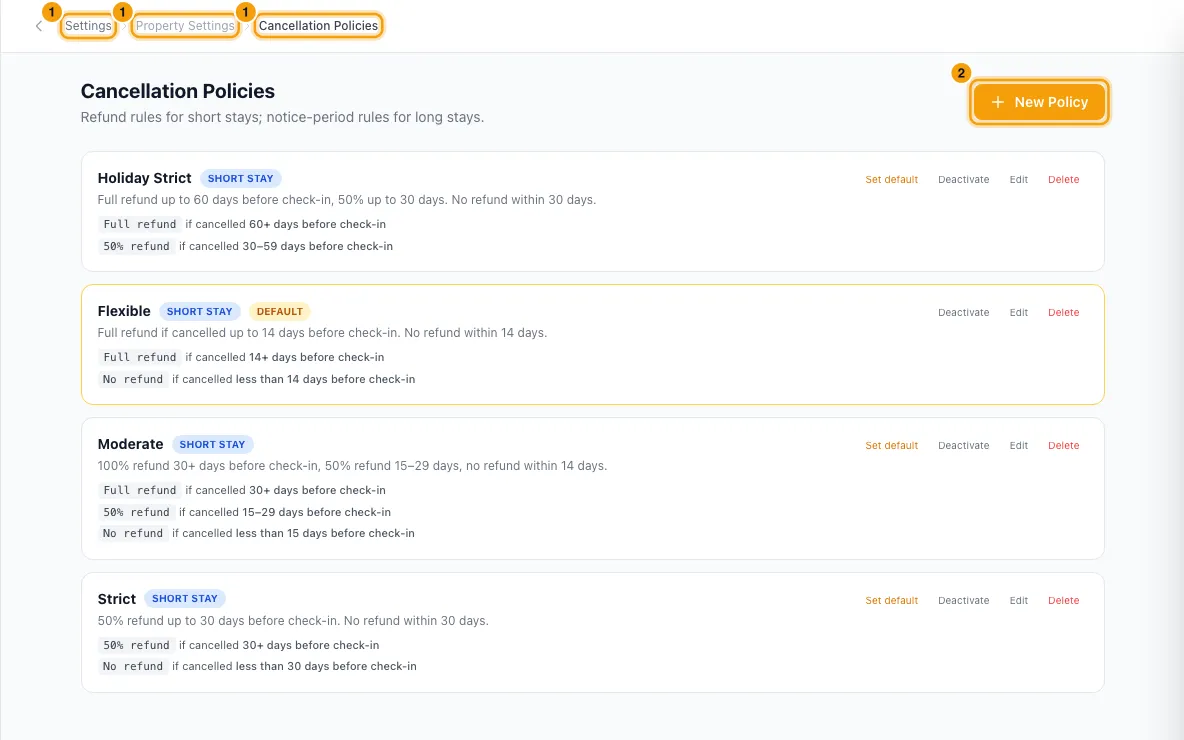Click the SHORT STAY badge on Flexible

coord(199,311)
